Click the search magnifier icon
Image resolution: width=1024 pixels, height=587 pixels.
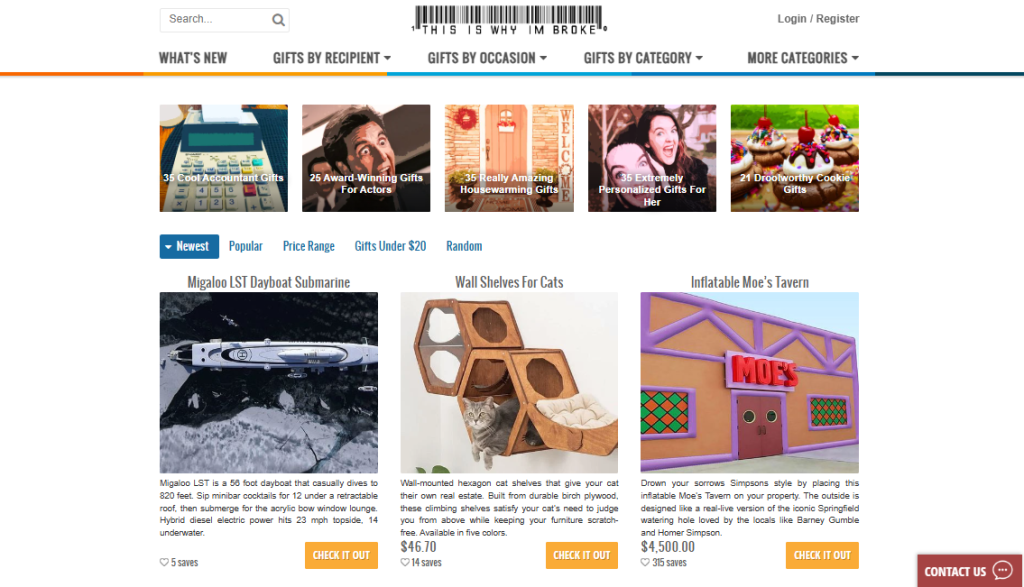point(278,20)
